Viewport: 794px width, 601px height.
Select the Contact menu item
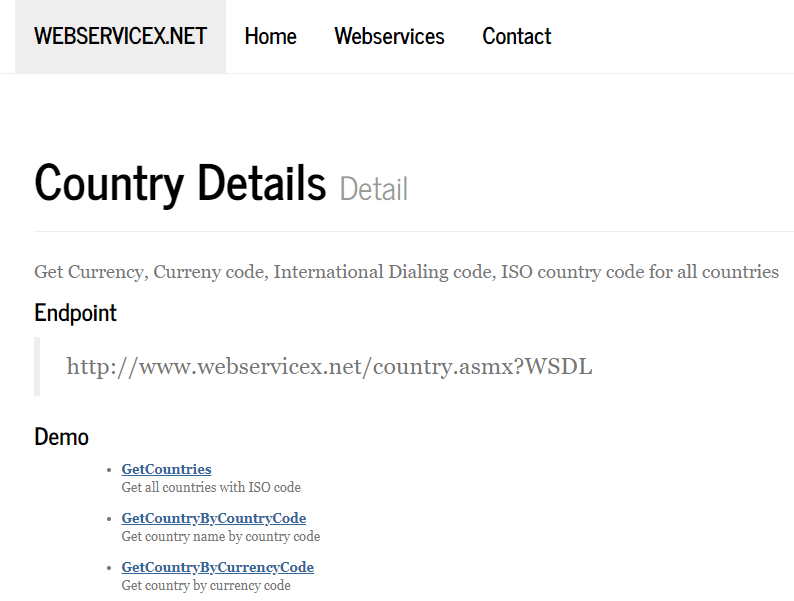[517, 36]
